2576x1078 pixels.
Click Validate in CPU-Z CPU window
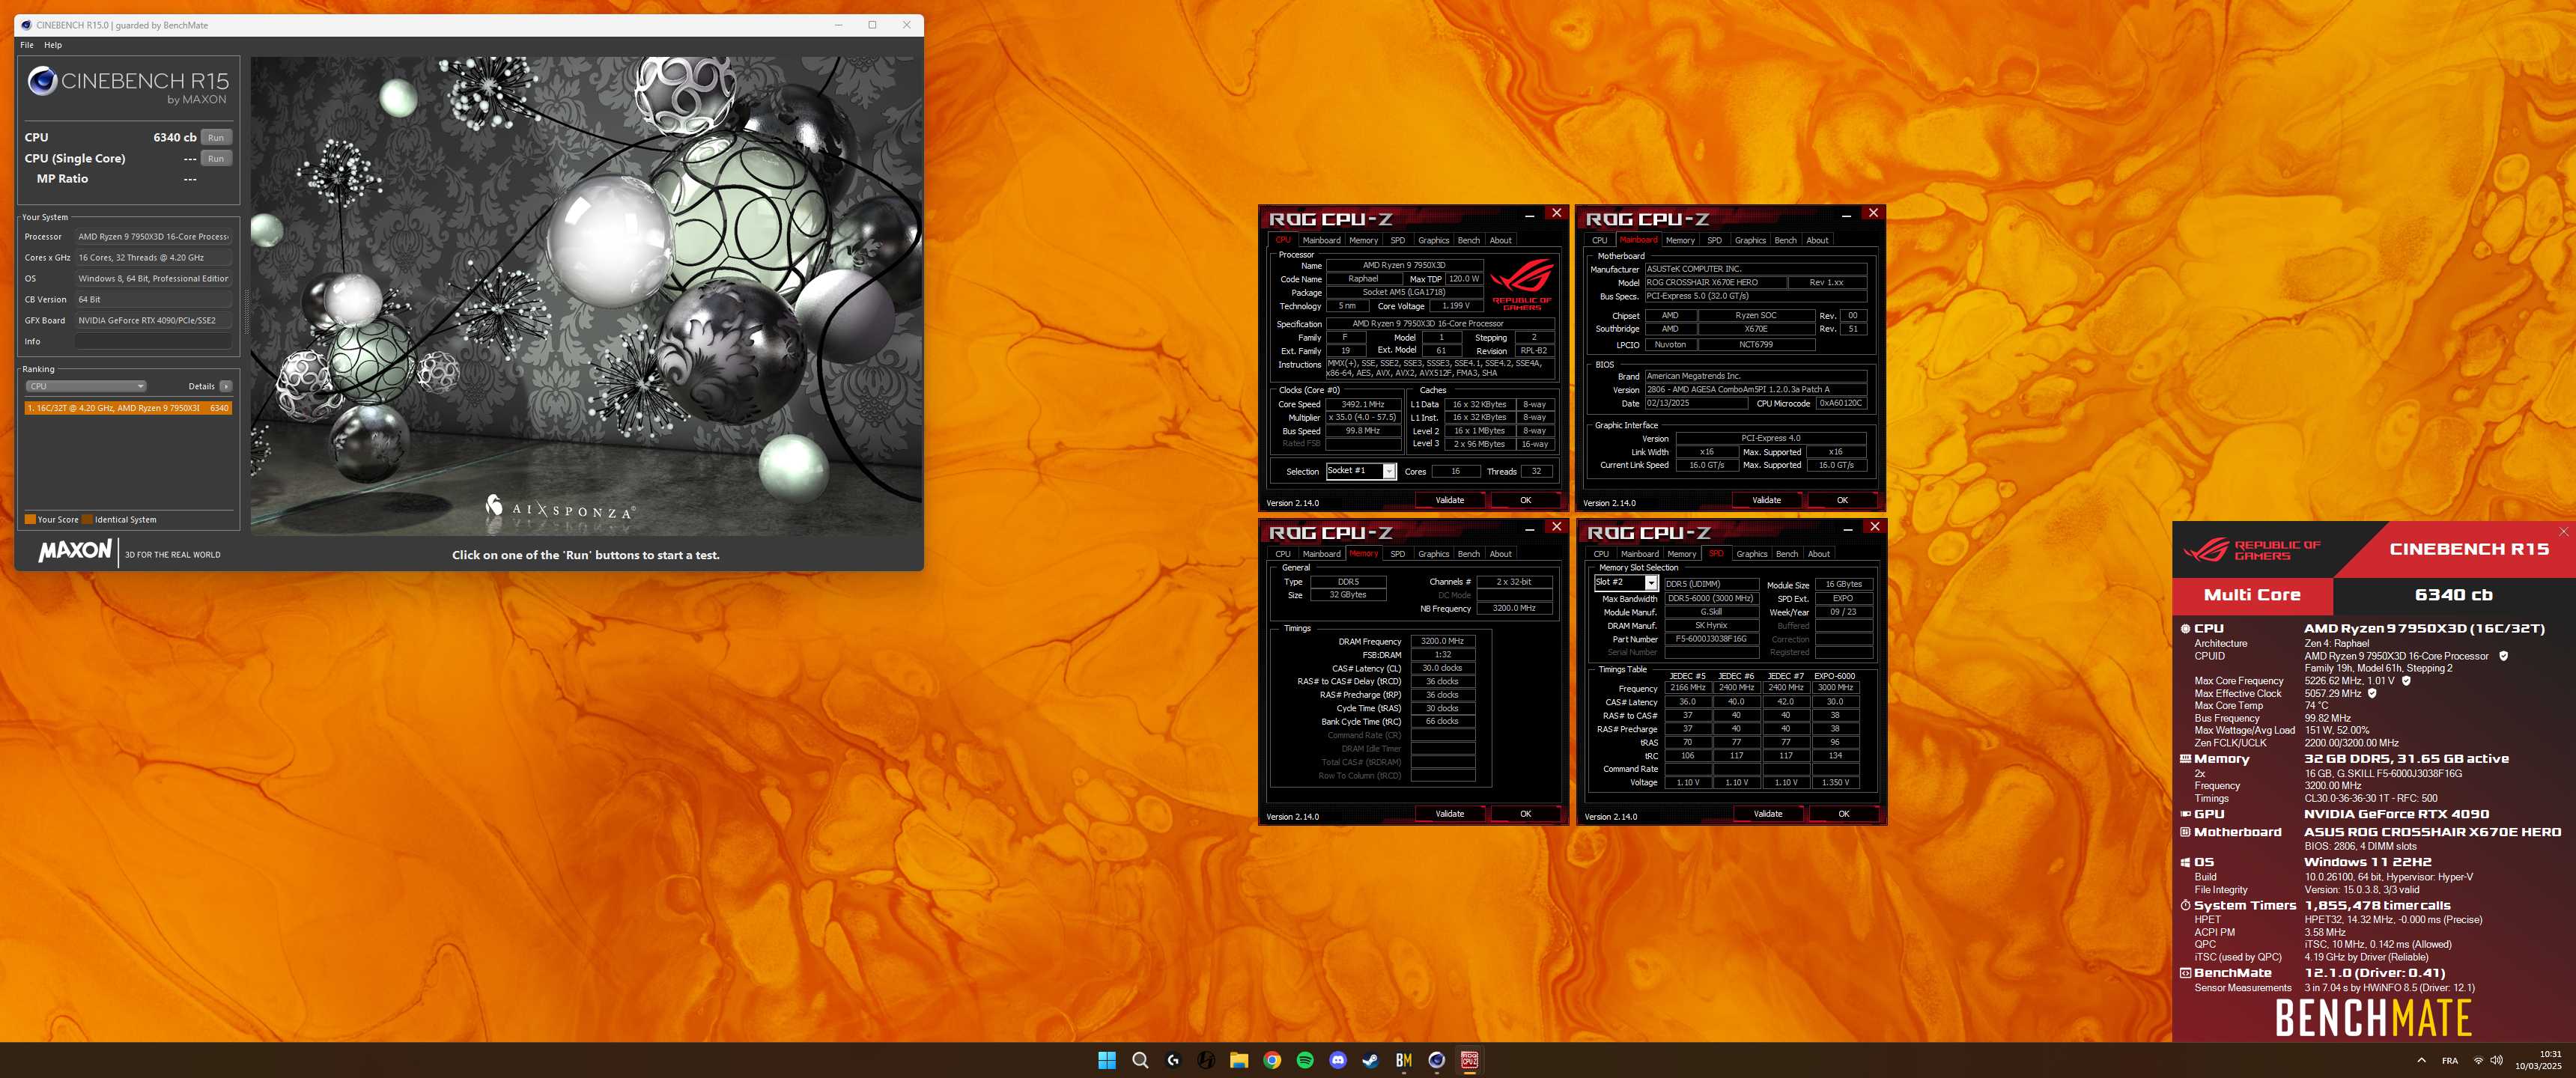[1449, 500]
